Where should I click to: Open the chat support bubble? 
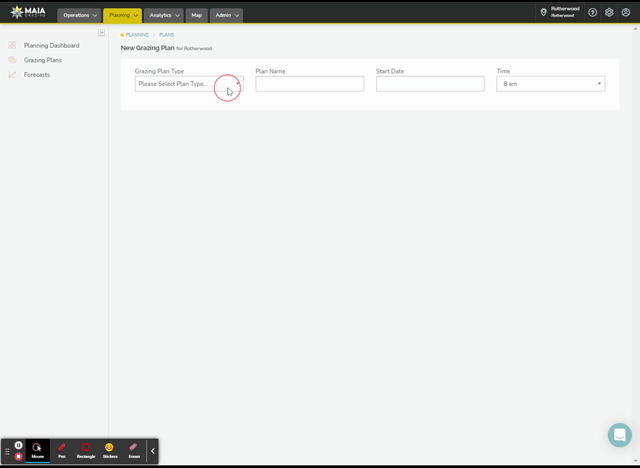620,435
